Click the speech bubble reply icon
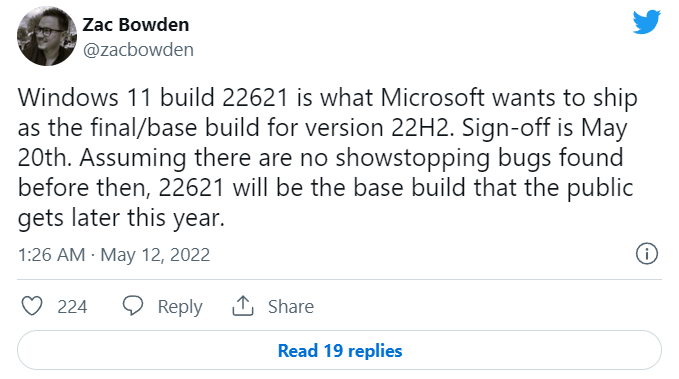 pos(133,306)
